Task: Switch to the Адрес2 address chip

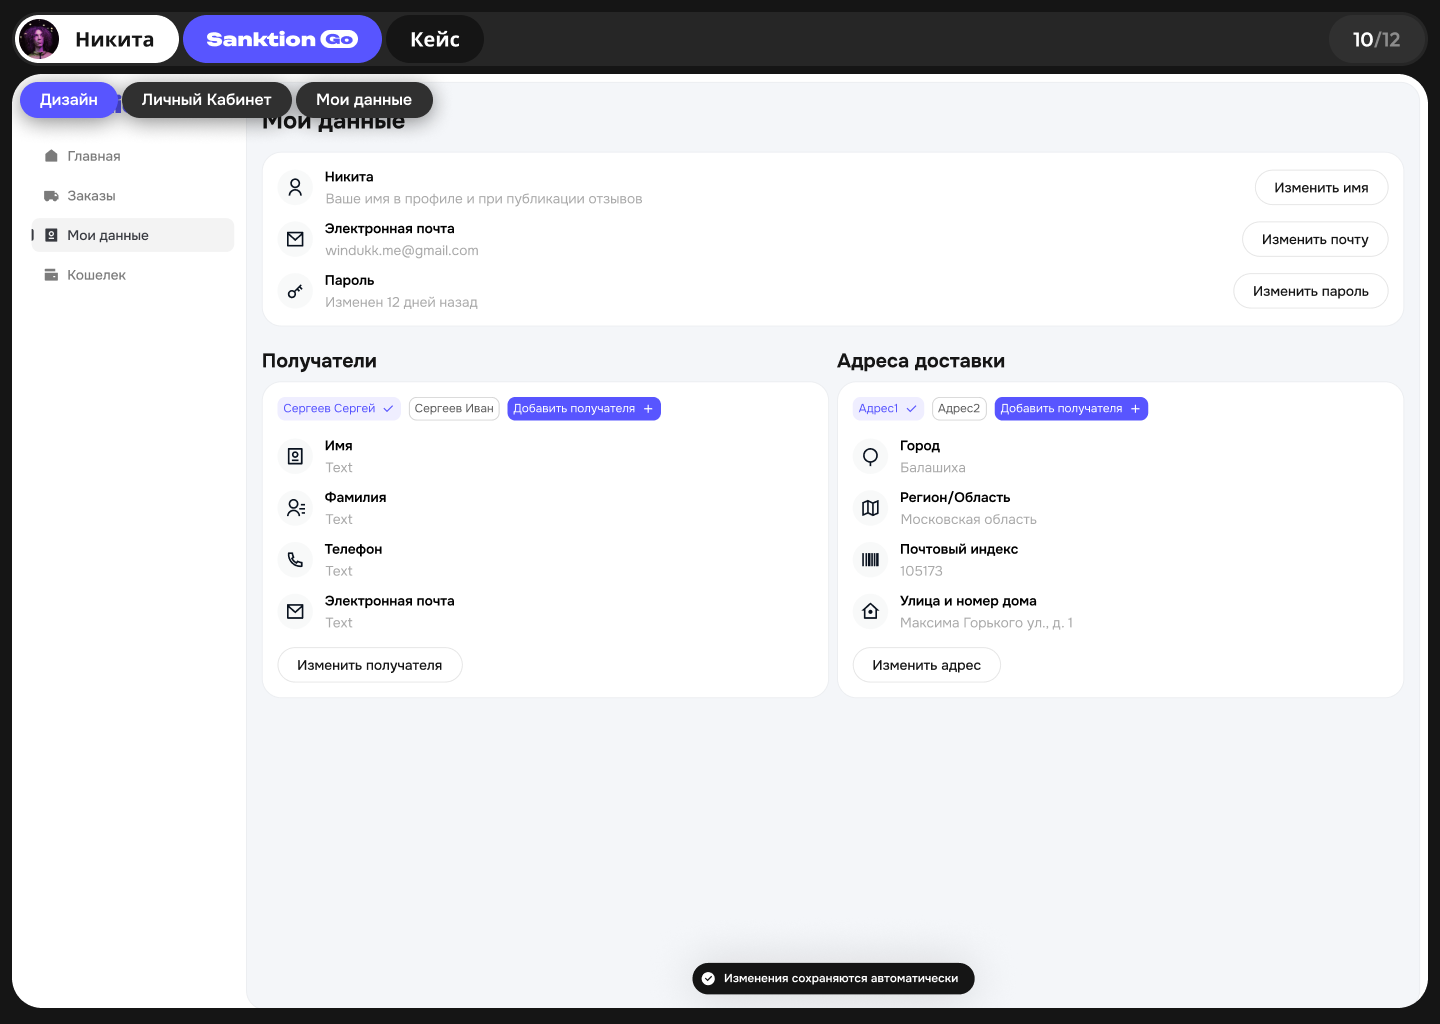Action: (x=958, y=408)
